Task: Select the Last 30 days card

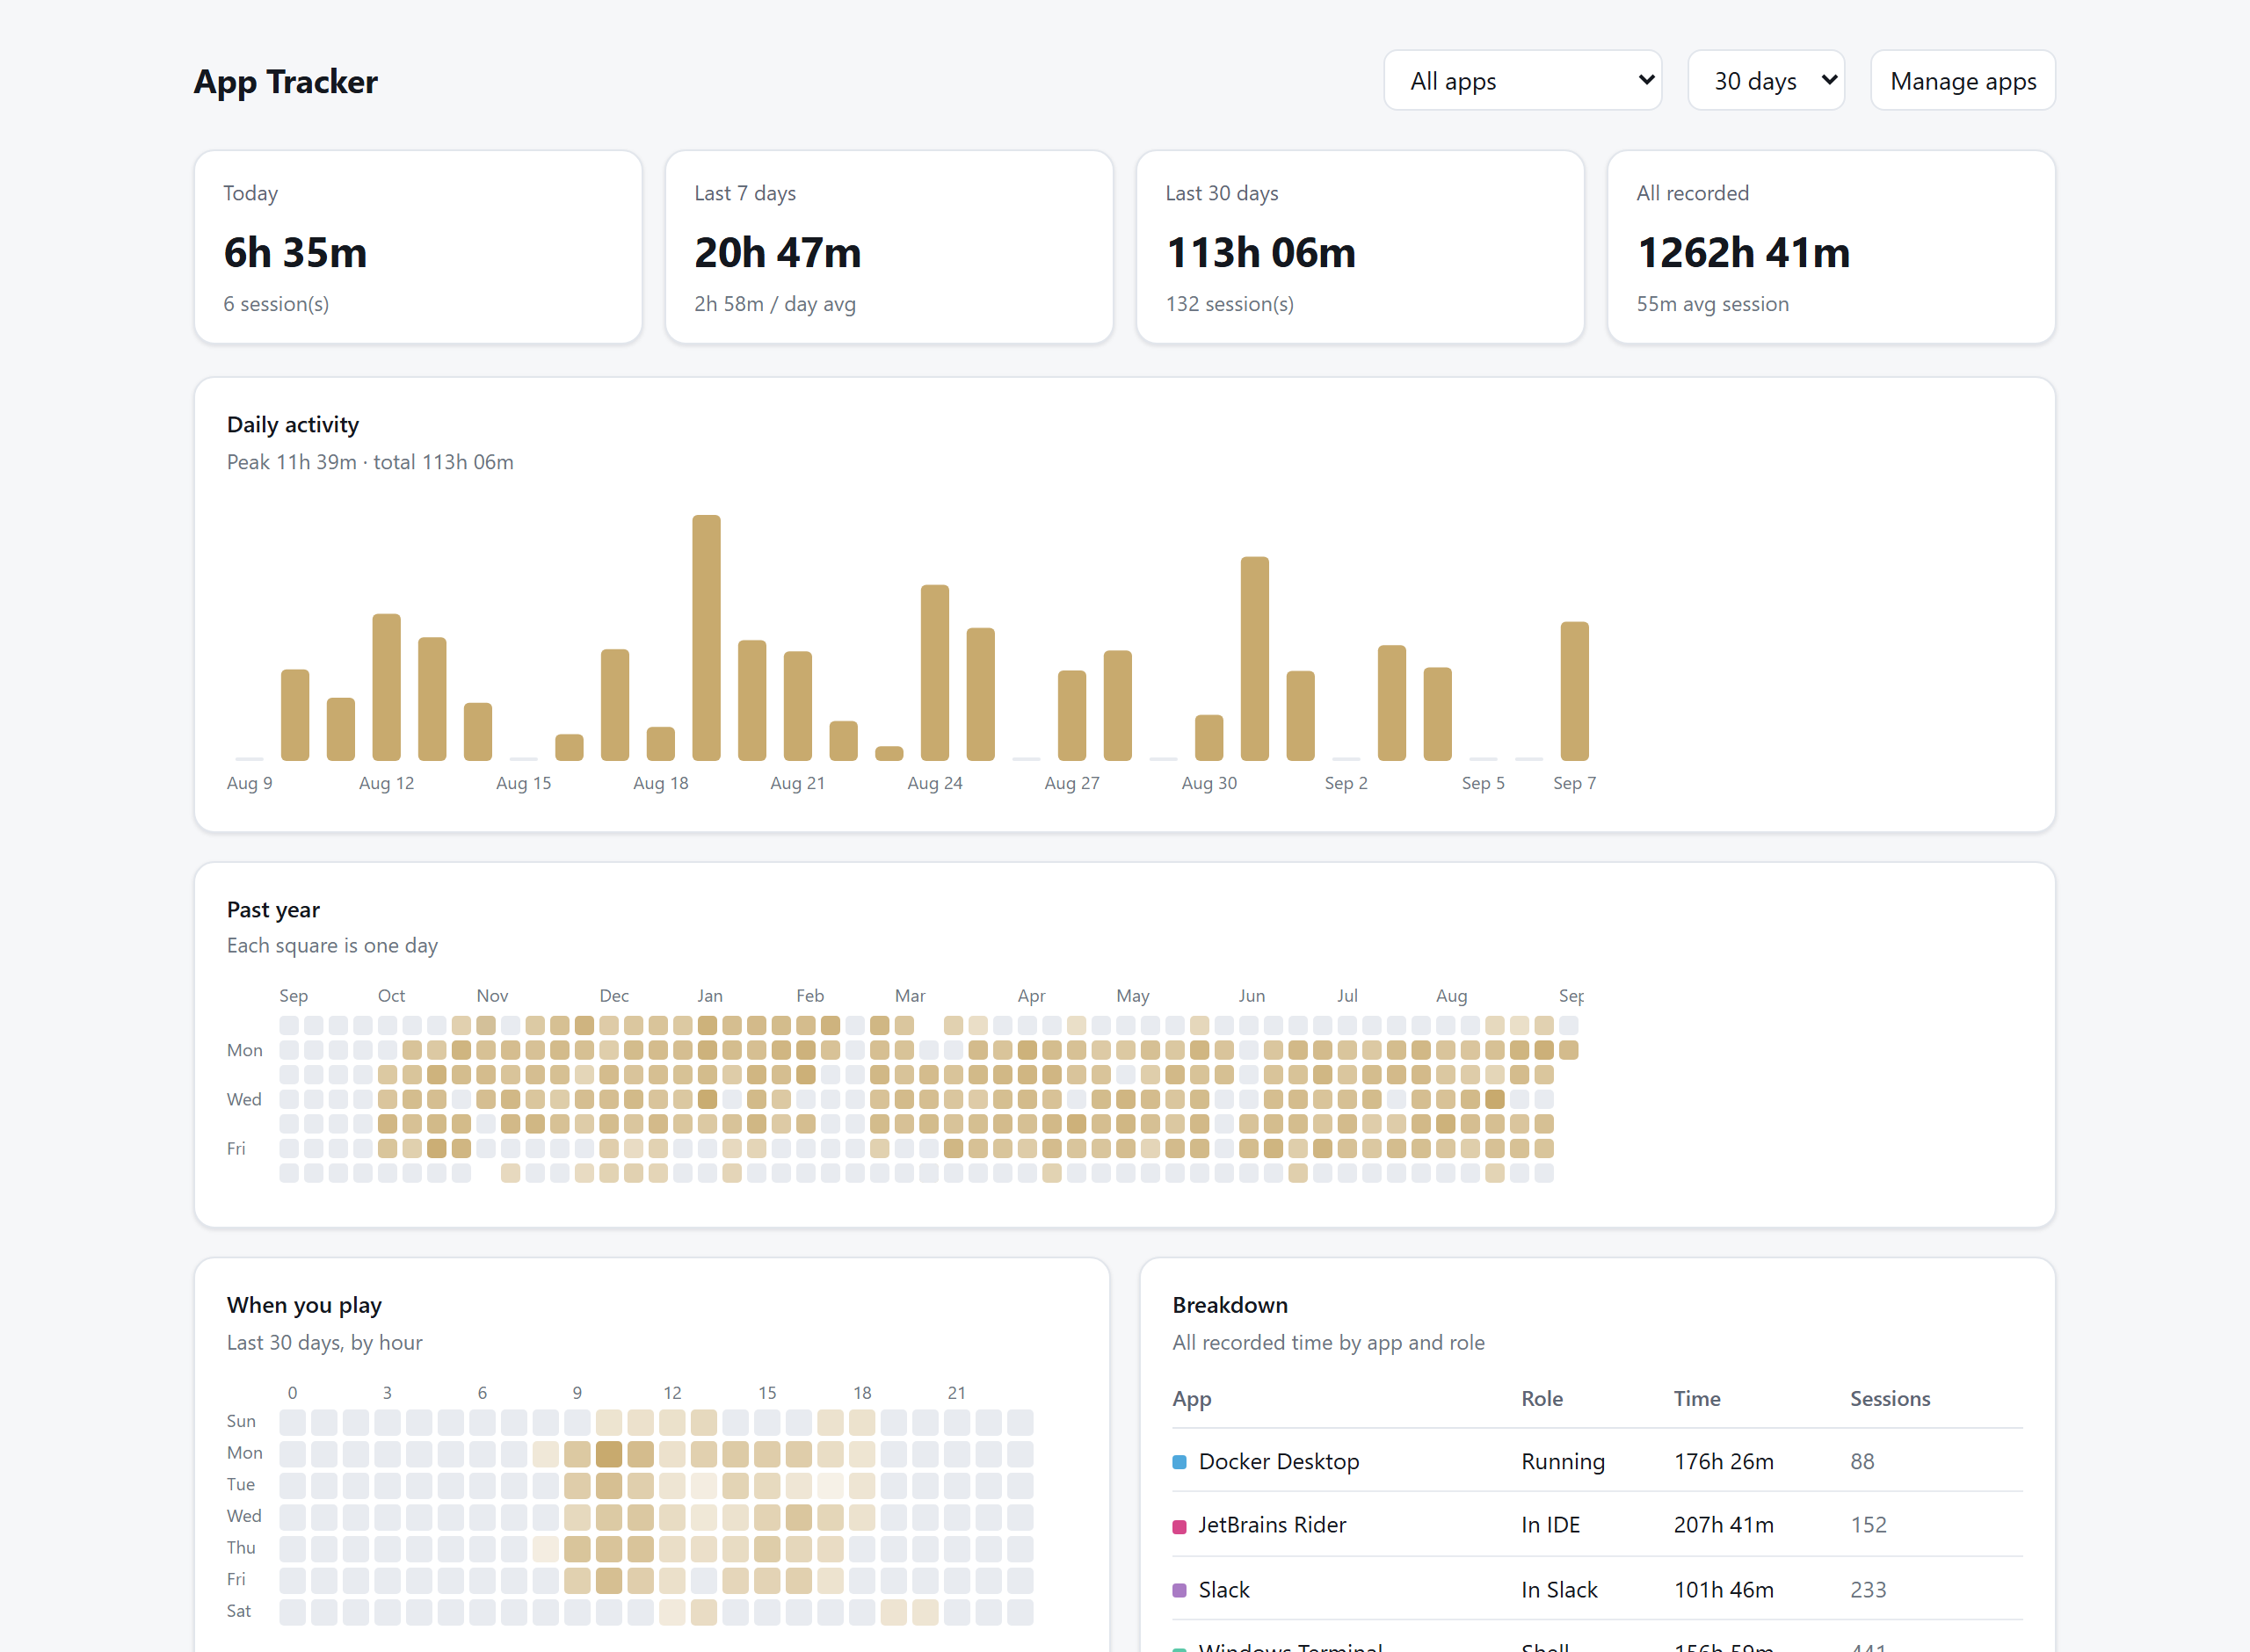Action: (x=1360, y=247)
